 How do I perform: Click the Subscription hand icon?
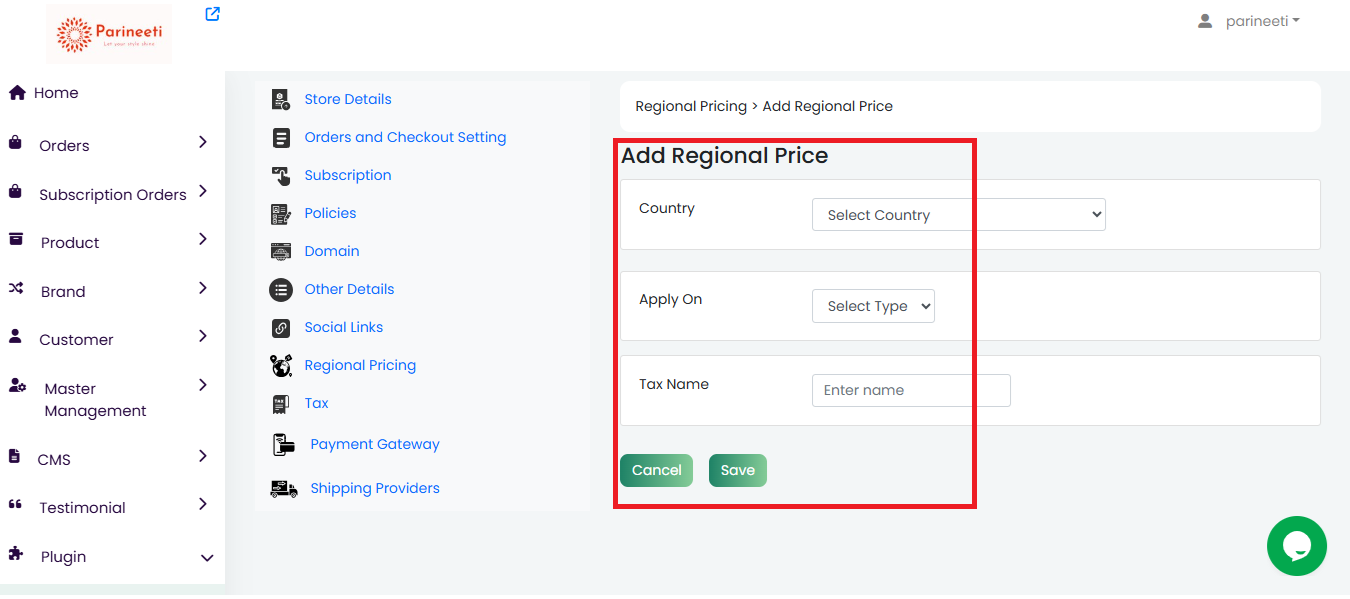[x=281, y=175]
